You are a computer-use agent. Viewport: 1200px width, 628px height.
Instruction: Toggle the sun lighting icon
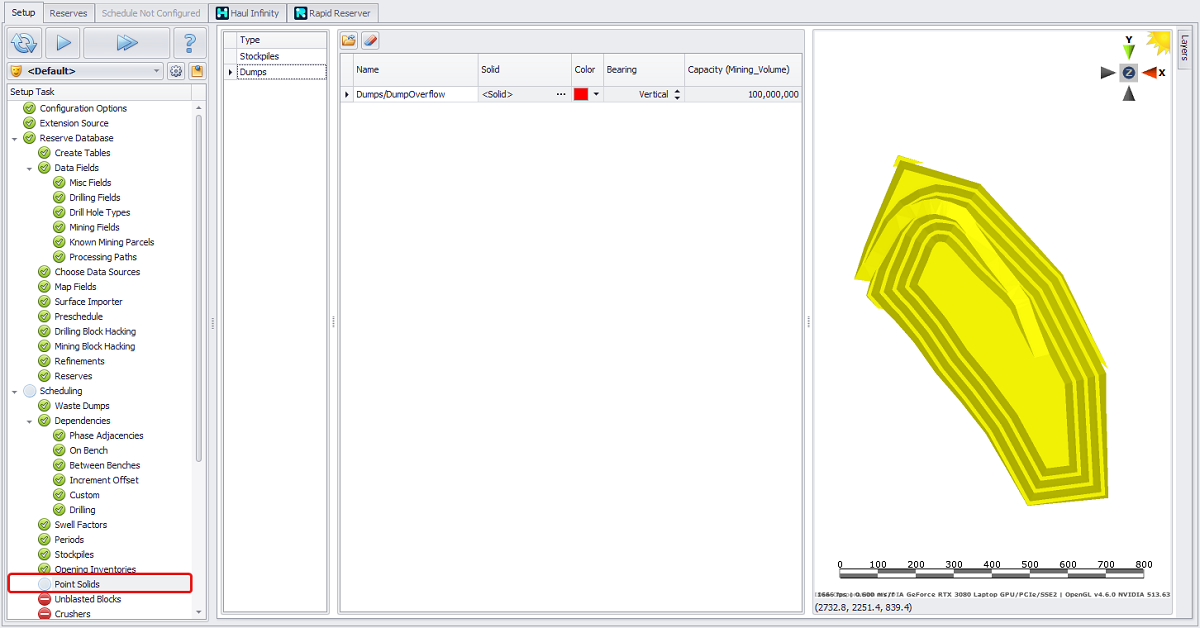coord(1159,42)
